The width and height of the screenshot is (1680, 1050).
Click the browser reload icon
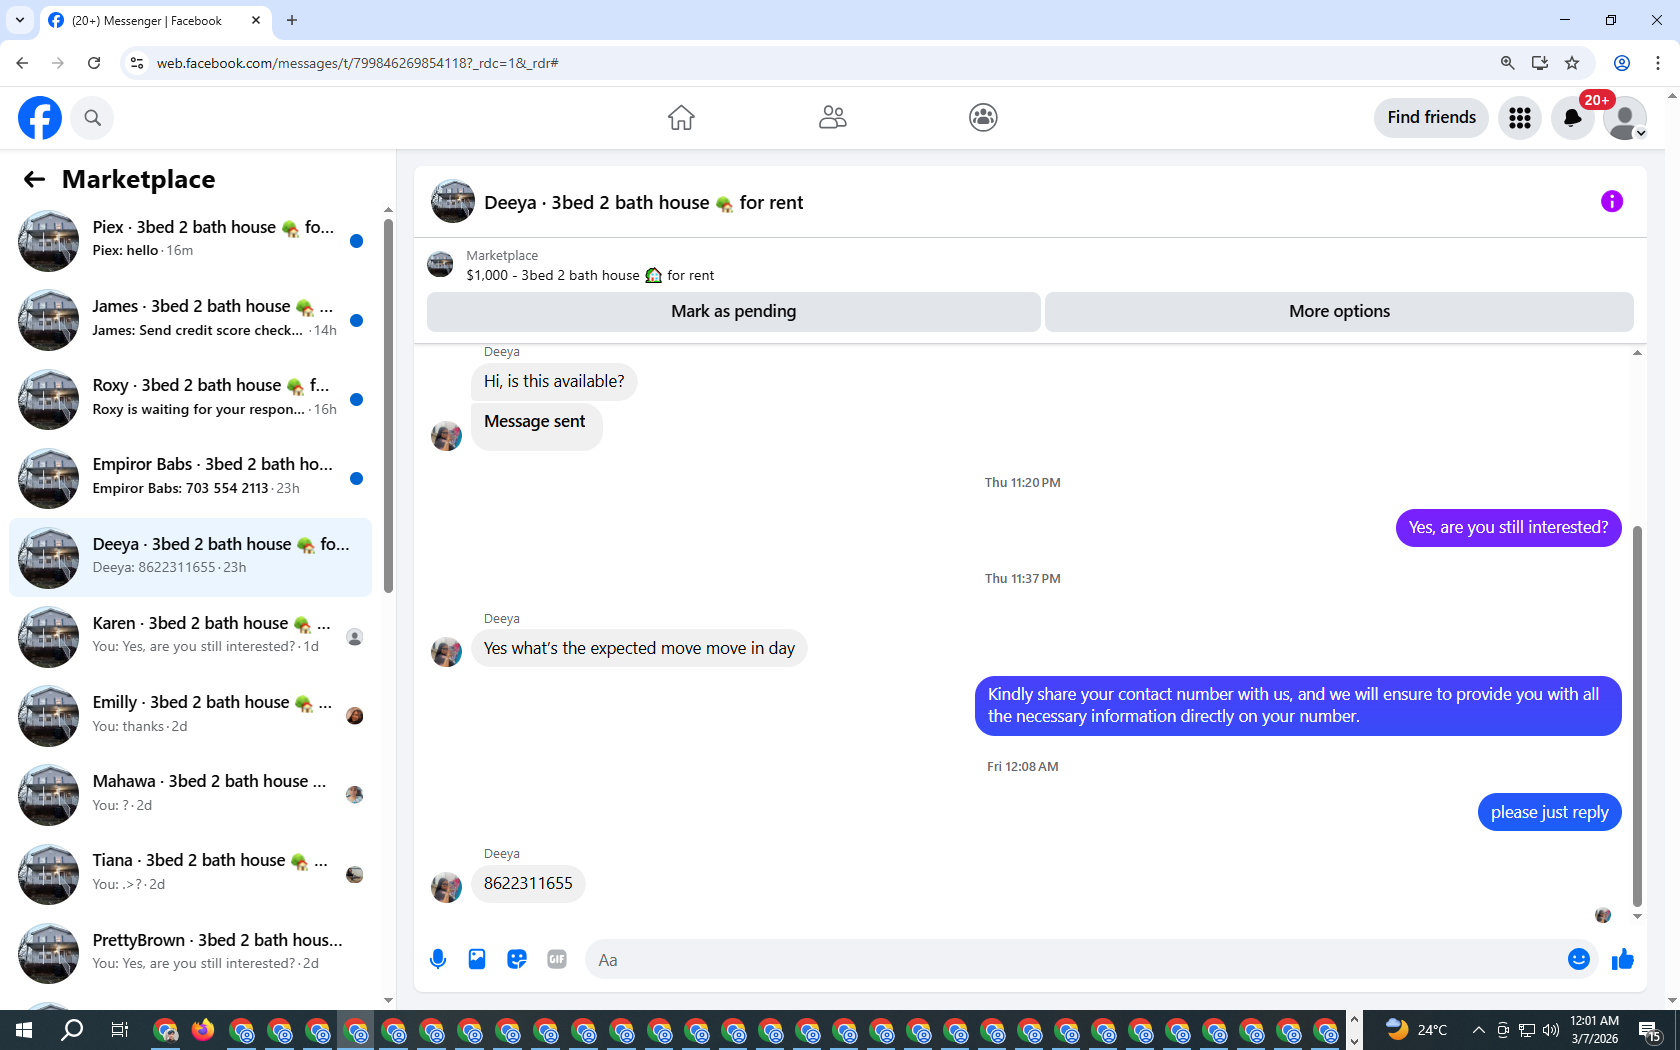[94, 63]
